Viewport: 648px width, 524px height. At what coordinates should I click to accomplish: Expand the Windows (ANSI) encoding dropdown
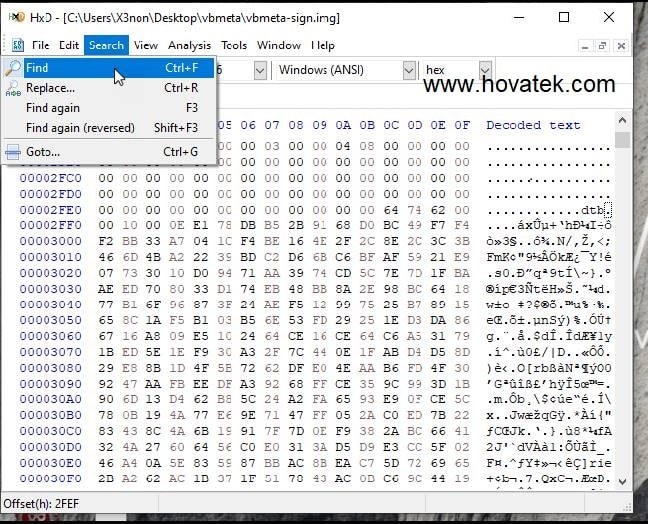(x=409, y=70)
